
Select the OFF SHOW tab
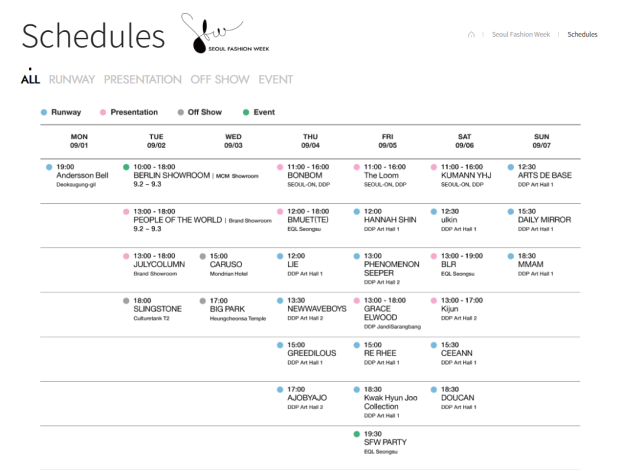click(220, 79)
